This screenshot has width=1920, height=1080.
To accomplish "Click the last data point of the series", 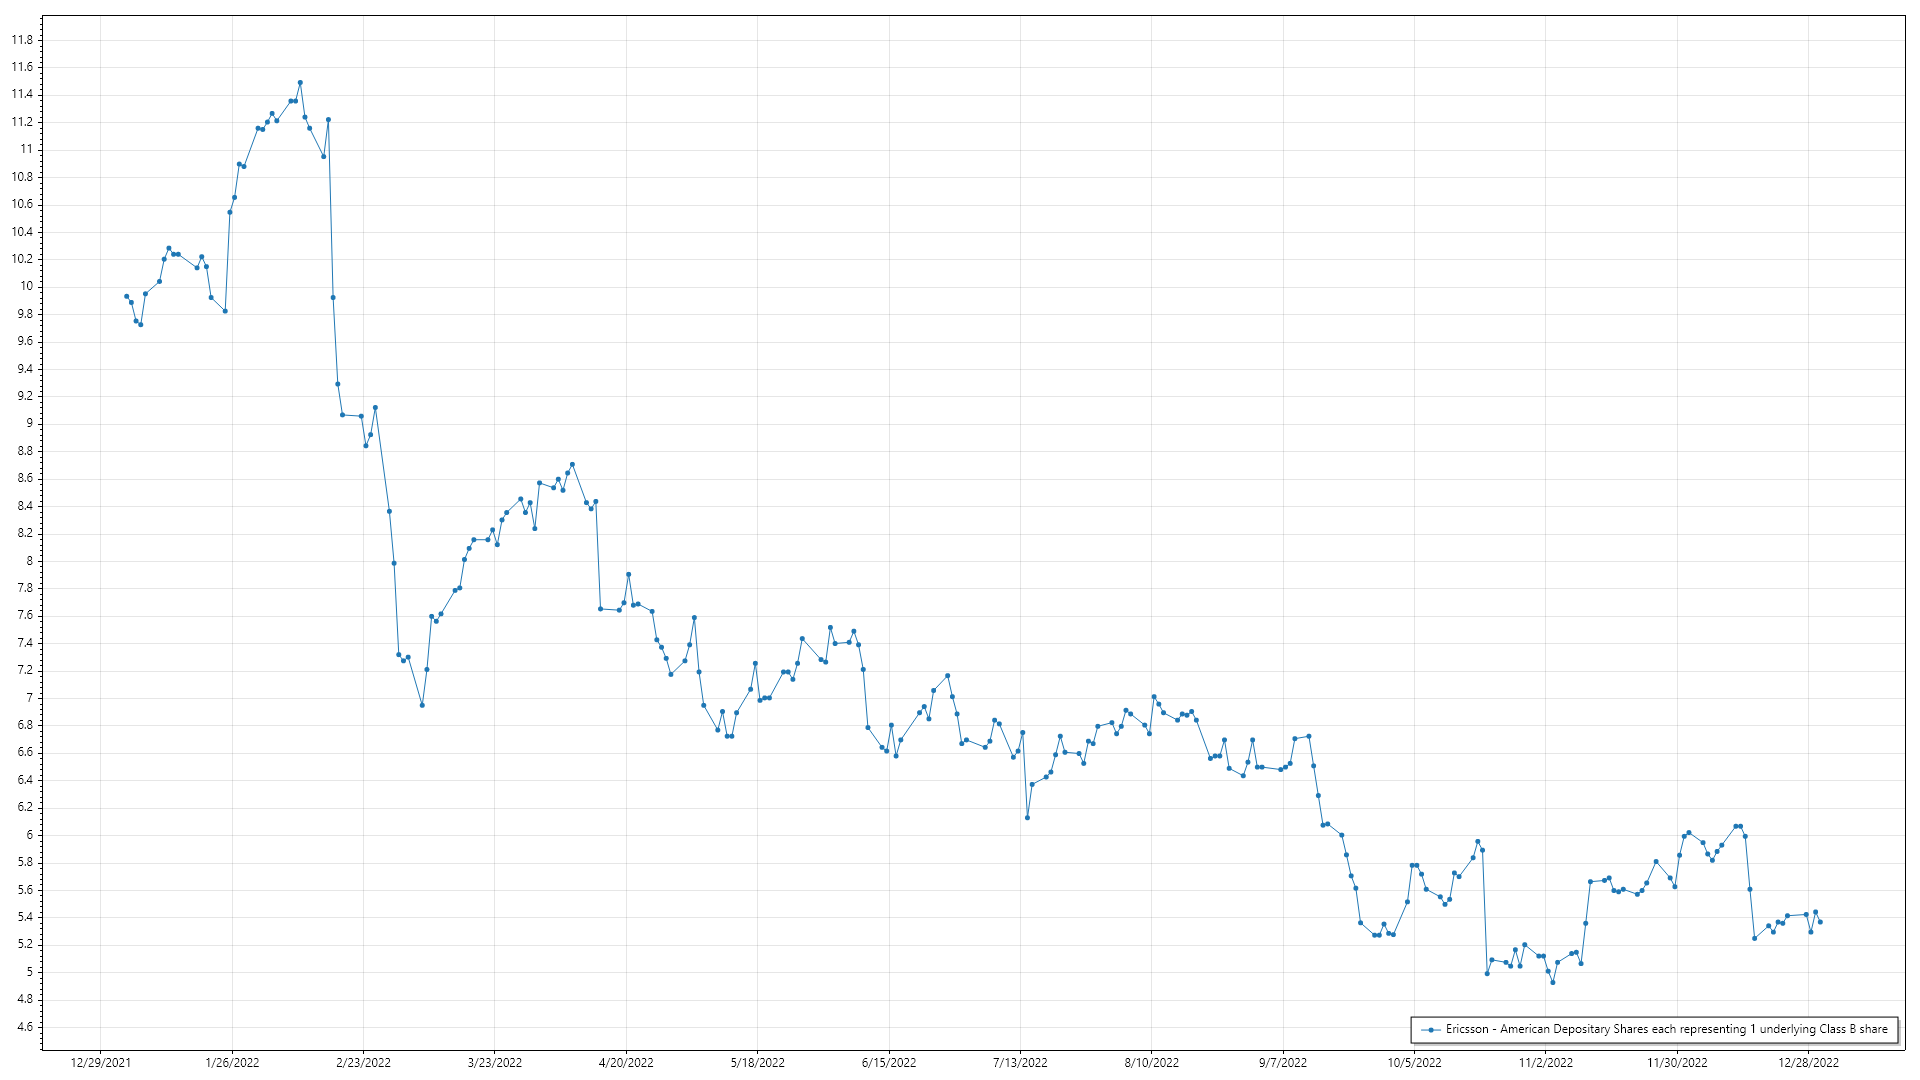I will point(1820,922).
